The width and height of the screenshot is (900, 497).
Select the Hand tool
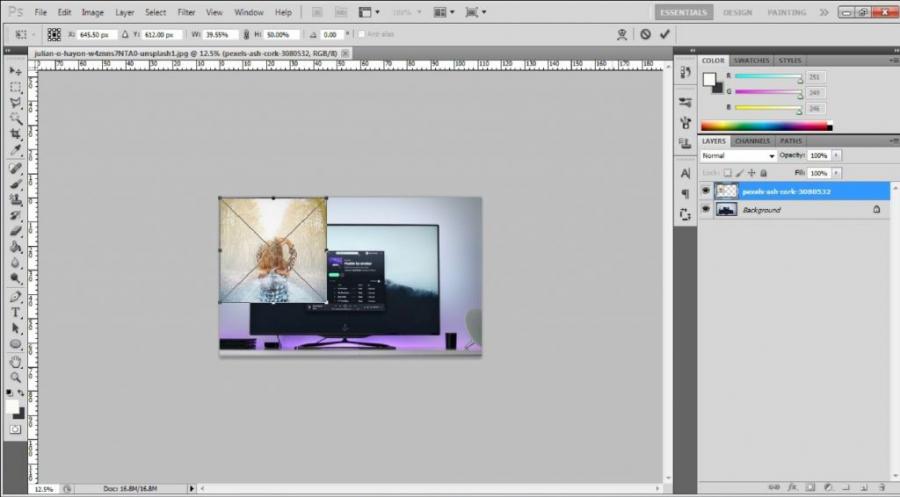15,362
